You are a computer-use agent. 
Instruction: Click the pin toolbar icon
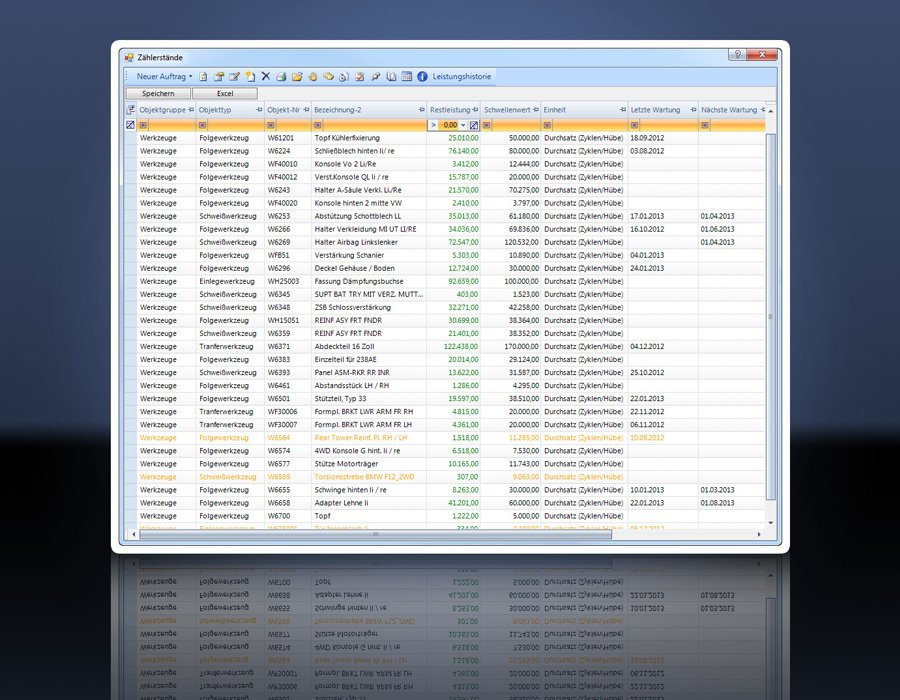pos(375,76)
